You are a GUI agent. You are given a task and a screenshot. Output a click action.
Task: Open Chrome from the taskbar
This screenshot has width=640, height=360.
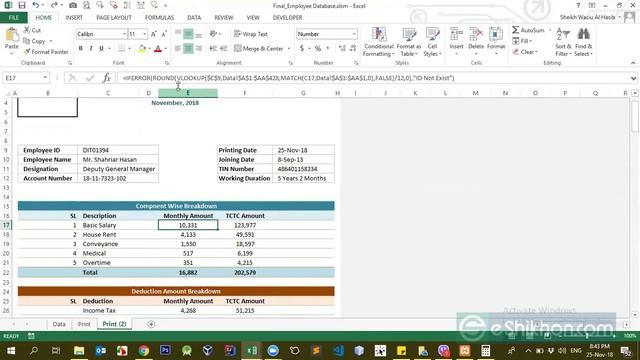click(143, 350)
